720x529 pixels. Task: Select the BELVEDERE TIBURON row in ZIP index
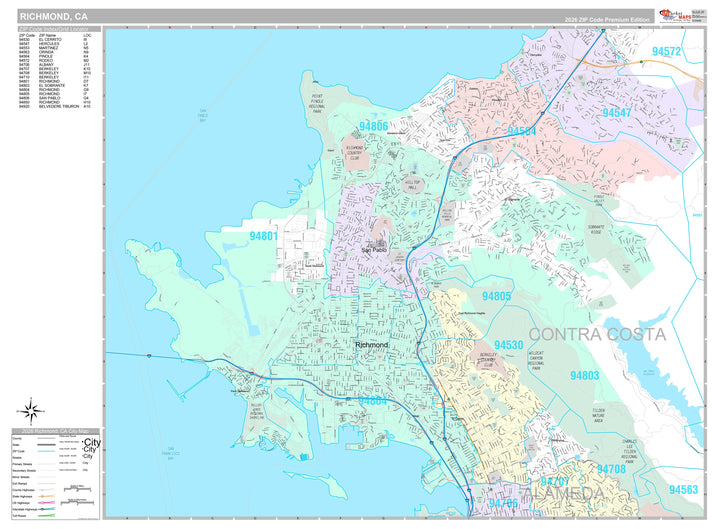55,106
